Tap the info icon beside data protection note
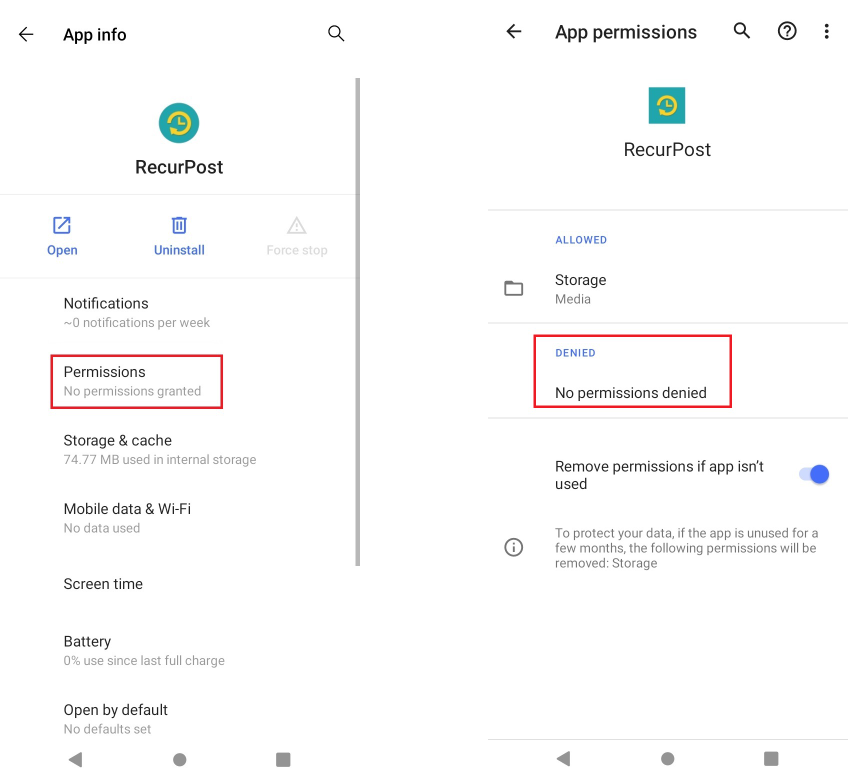Screen dimensions: 850x780 513,547
